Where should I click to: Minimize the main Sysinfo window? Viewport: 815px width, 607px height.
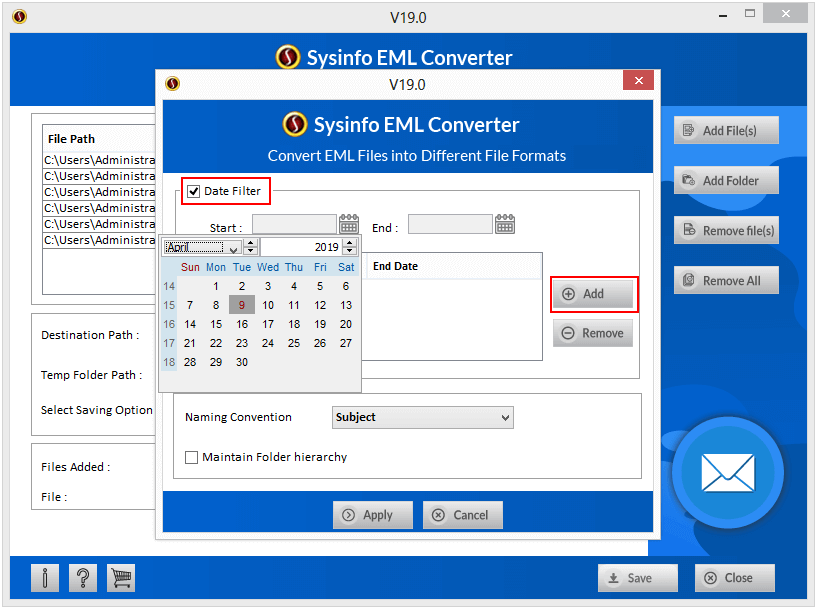(722, 15)
